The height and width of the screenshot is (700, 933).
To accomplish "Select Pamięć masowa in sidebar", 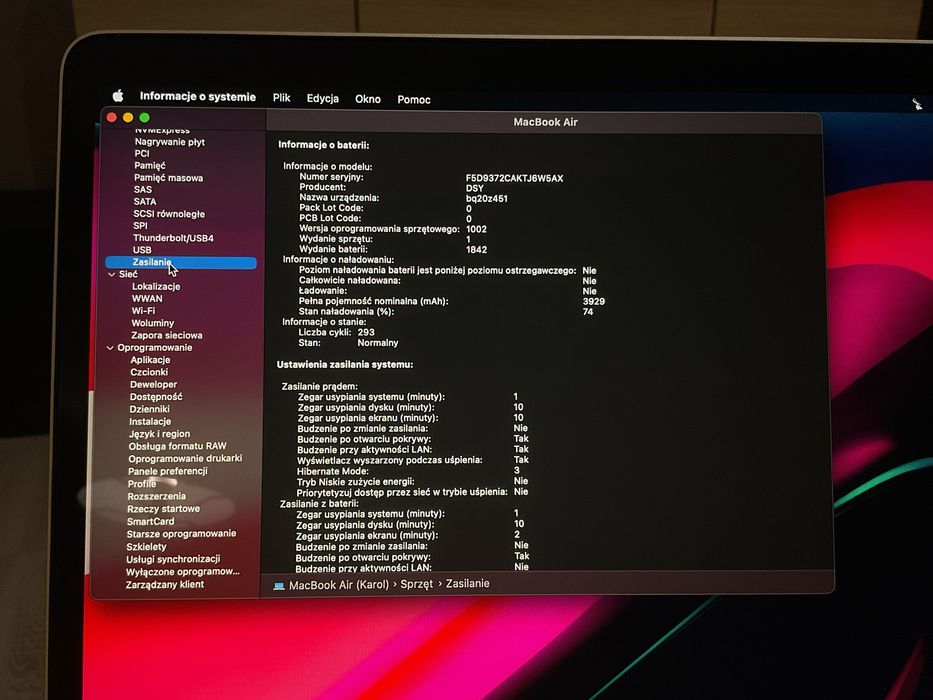I will click(x=168, y=177).
